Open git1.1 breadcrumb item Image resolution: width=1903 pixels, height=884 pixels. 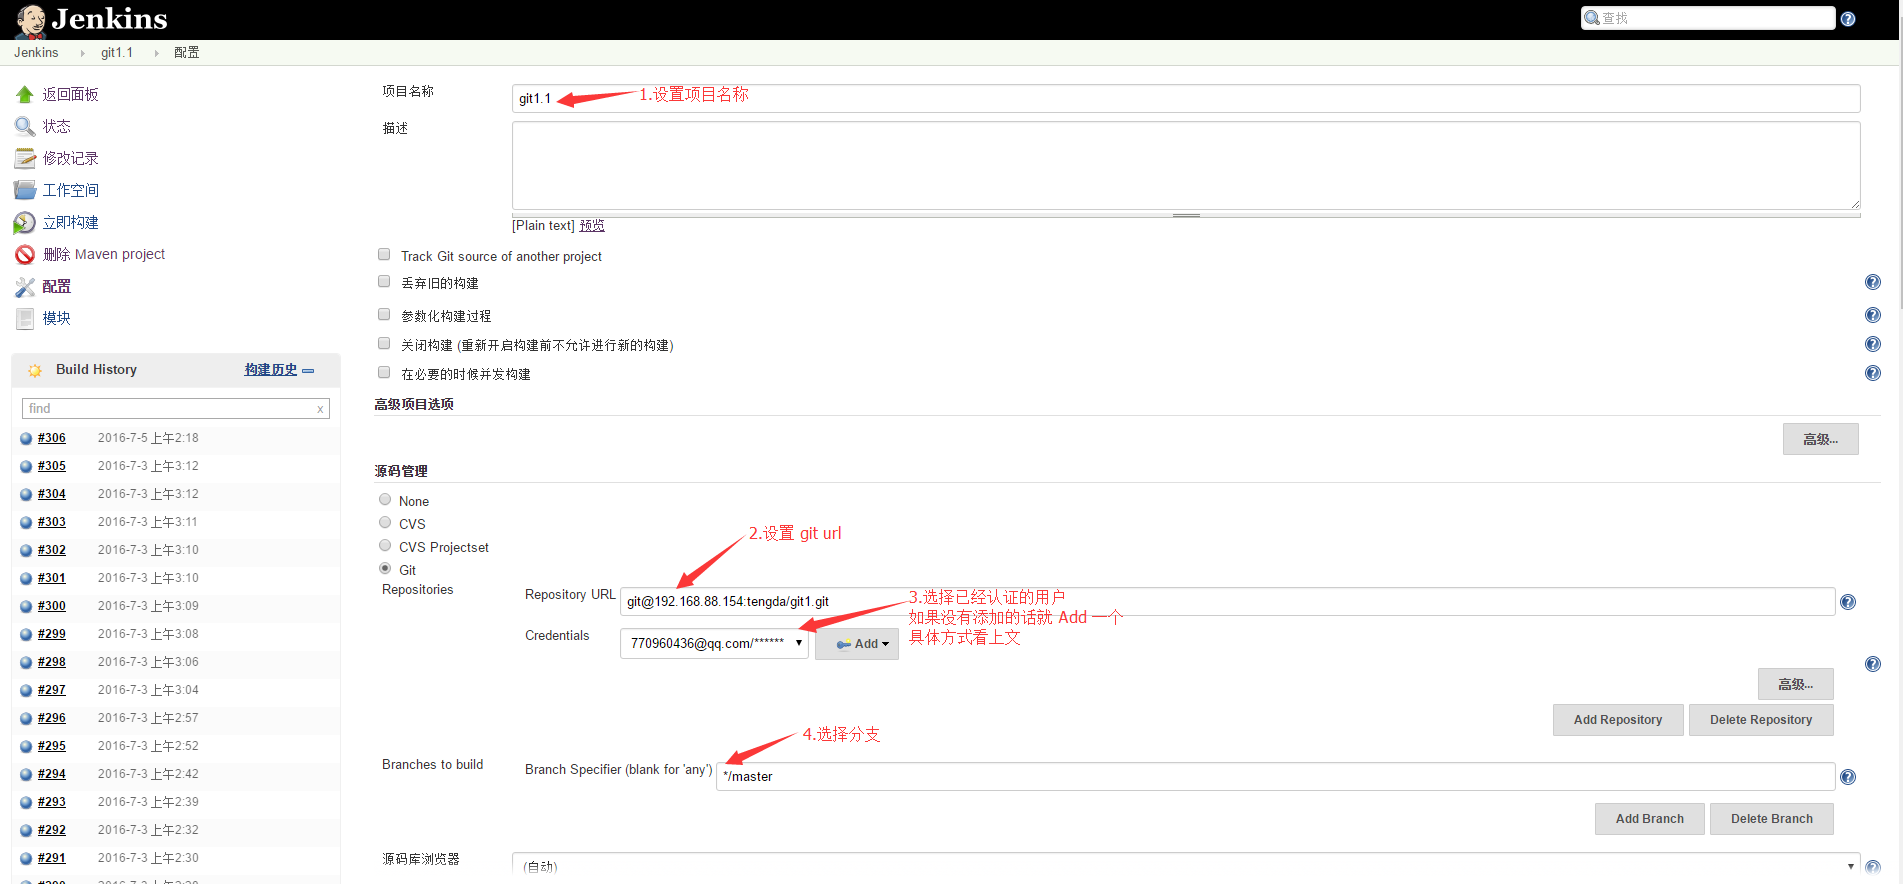click(117, 52)
